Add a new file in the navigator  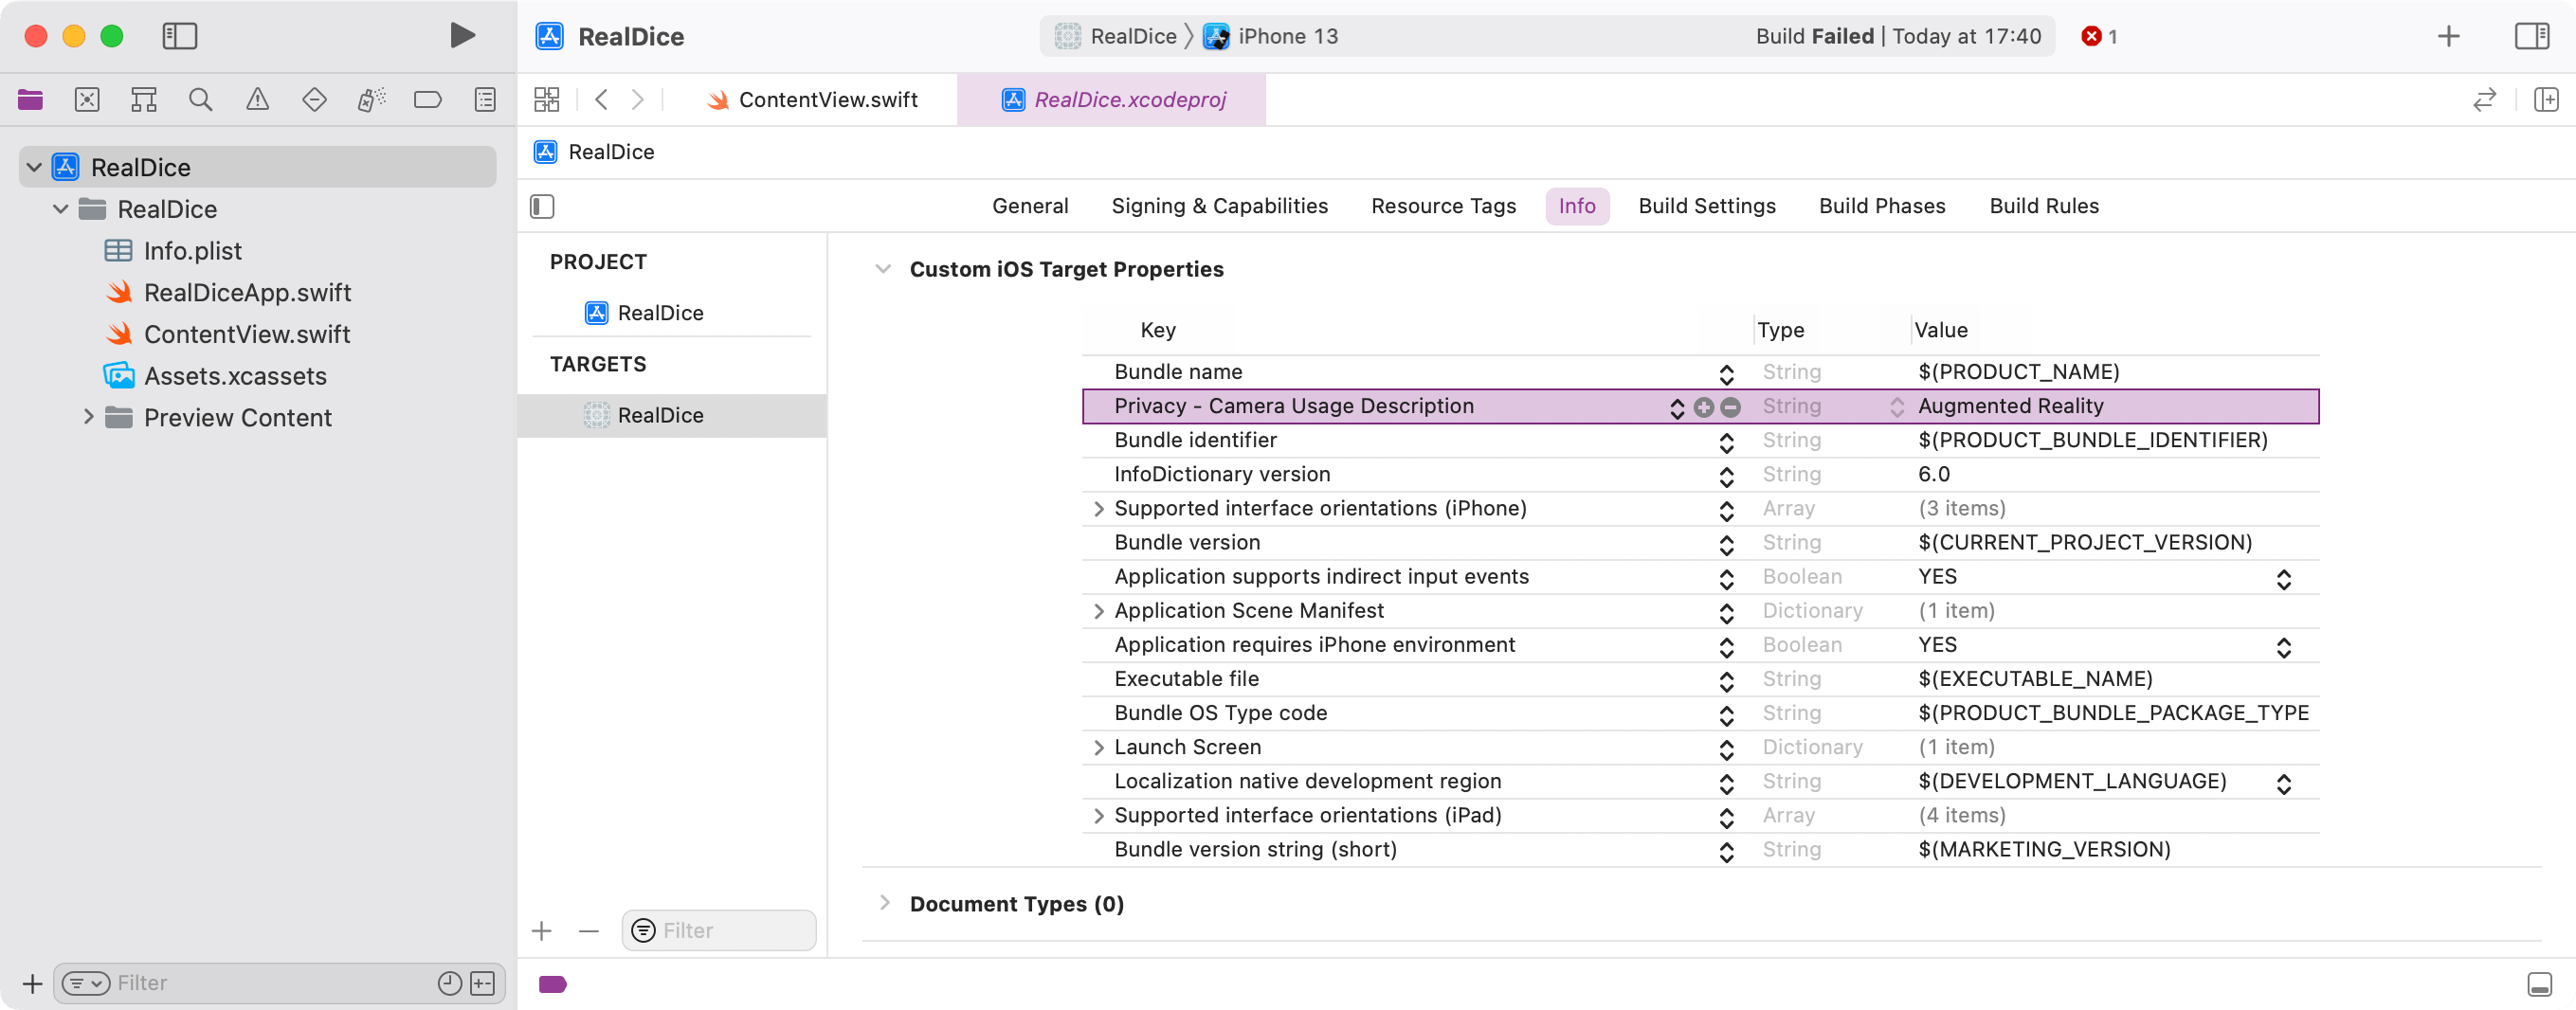32,983
